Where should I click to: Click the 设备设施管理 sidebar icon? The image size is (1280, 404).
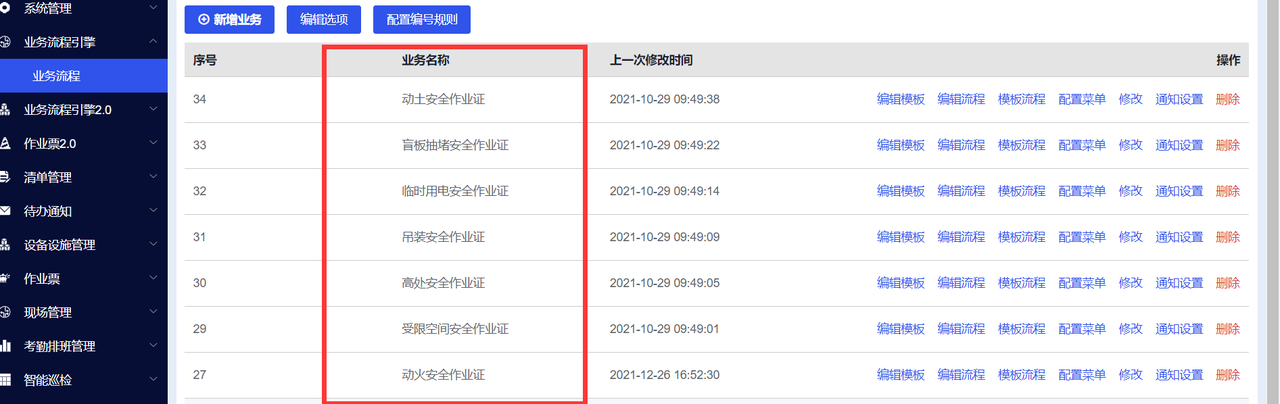click(5, 245)
